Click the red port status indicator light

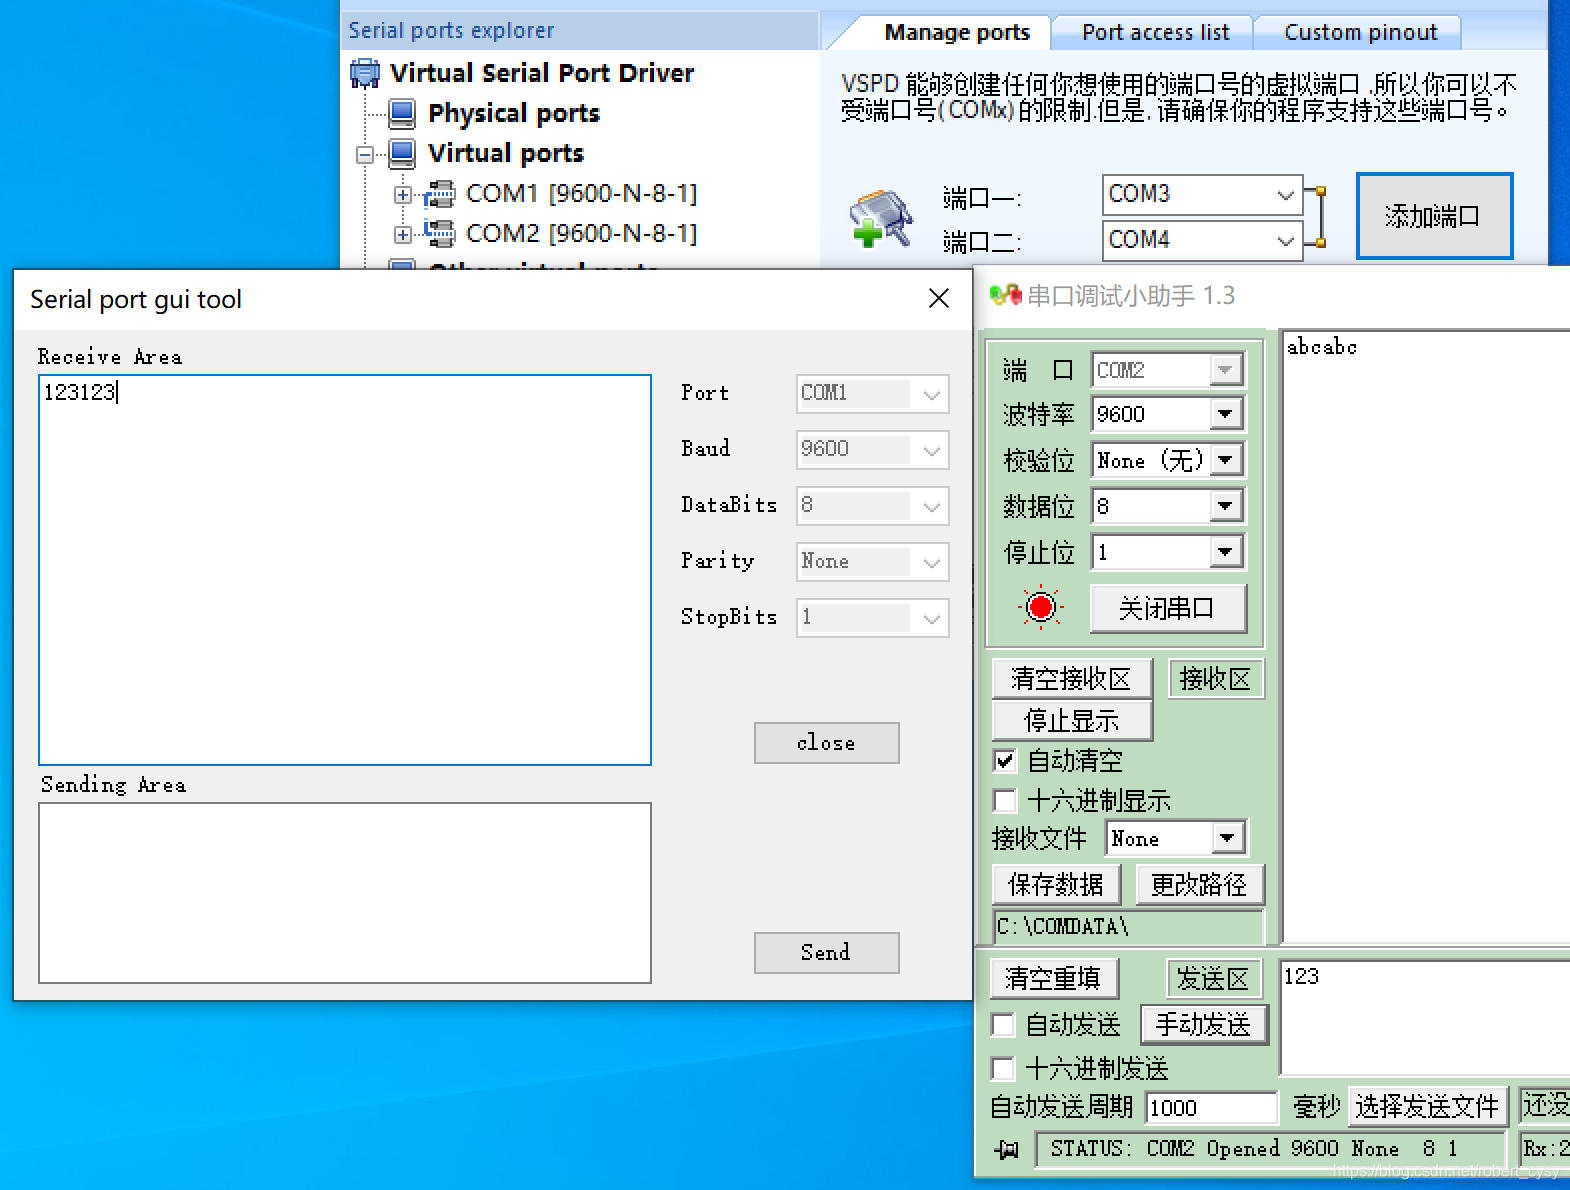coord(1041,606)
